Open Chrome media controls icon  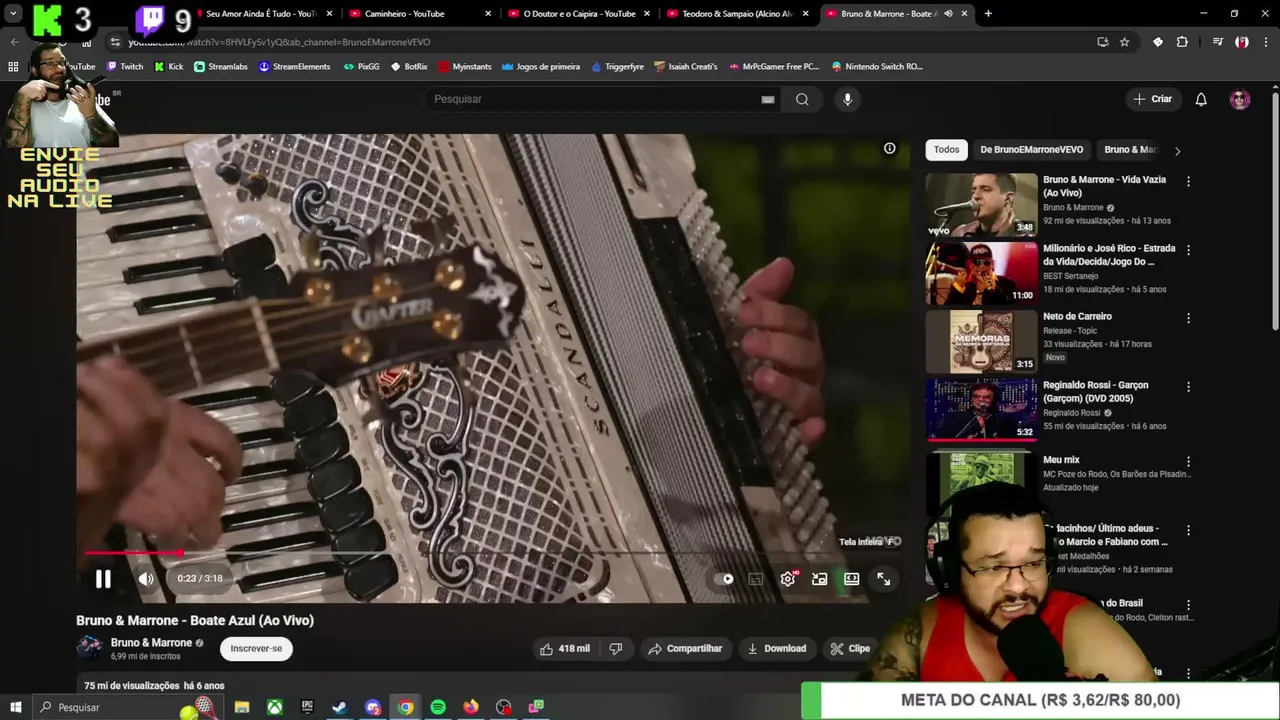coord(1217,42)
